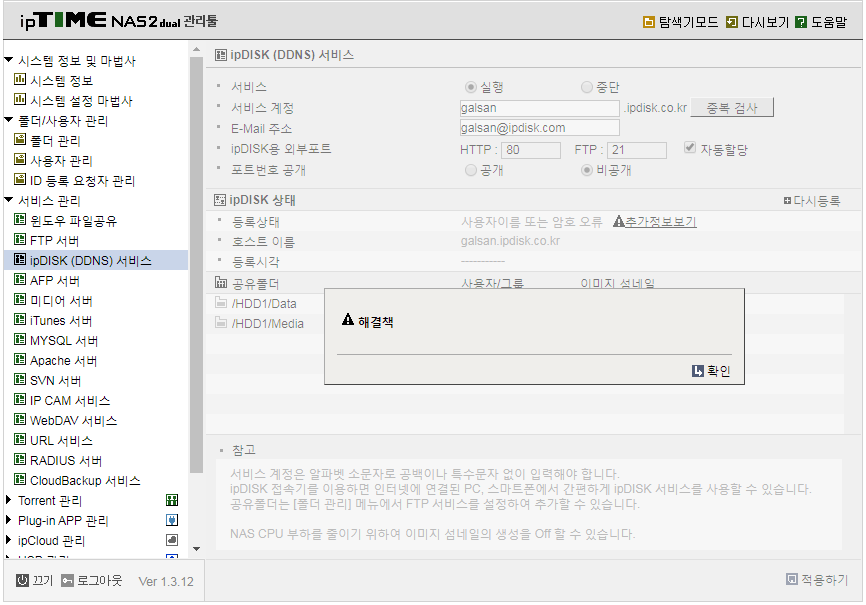
Task: Expand the Torrent 관리 section
Action: [x=8, y=500]
